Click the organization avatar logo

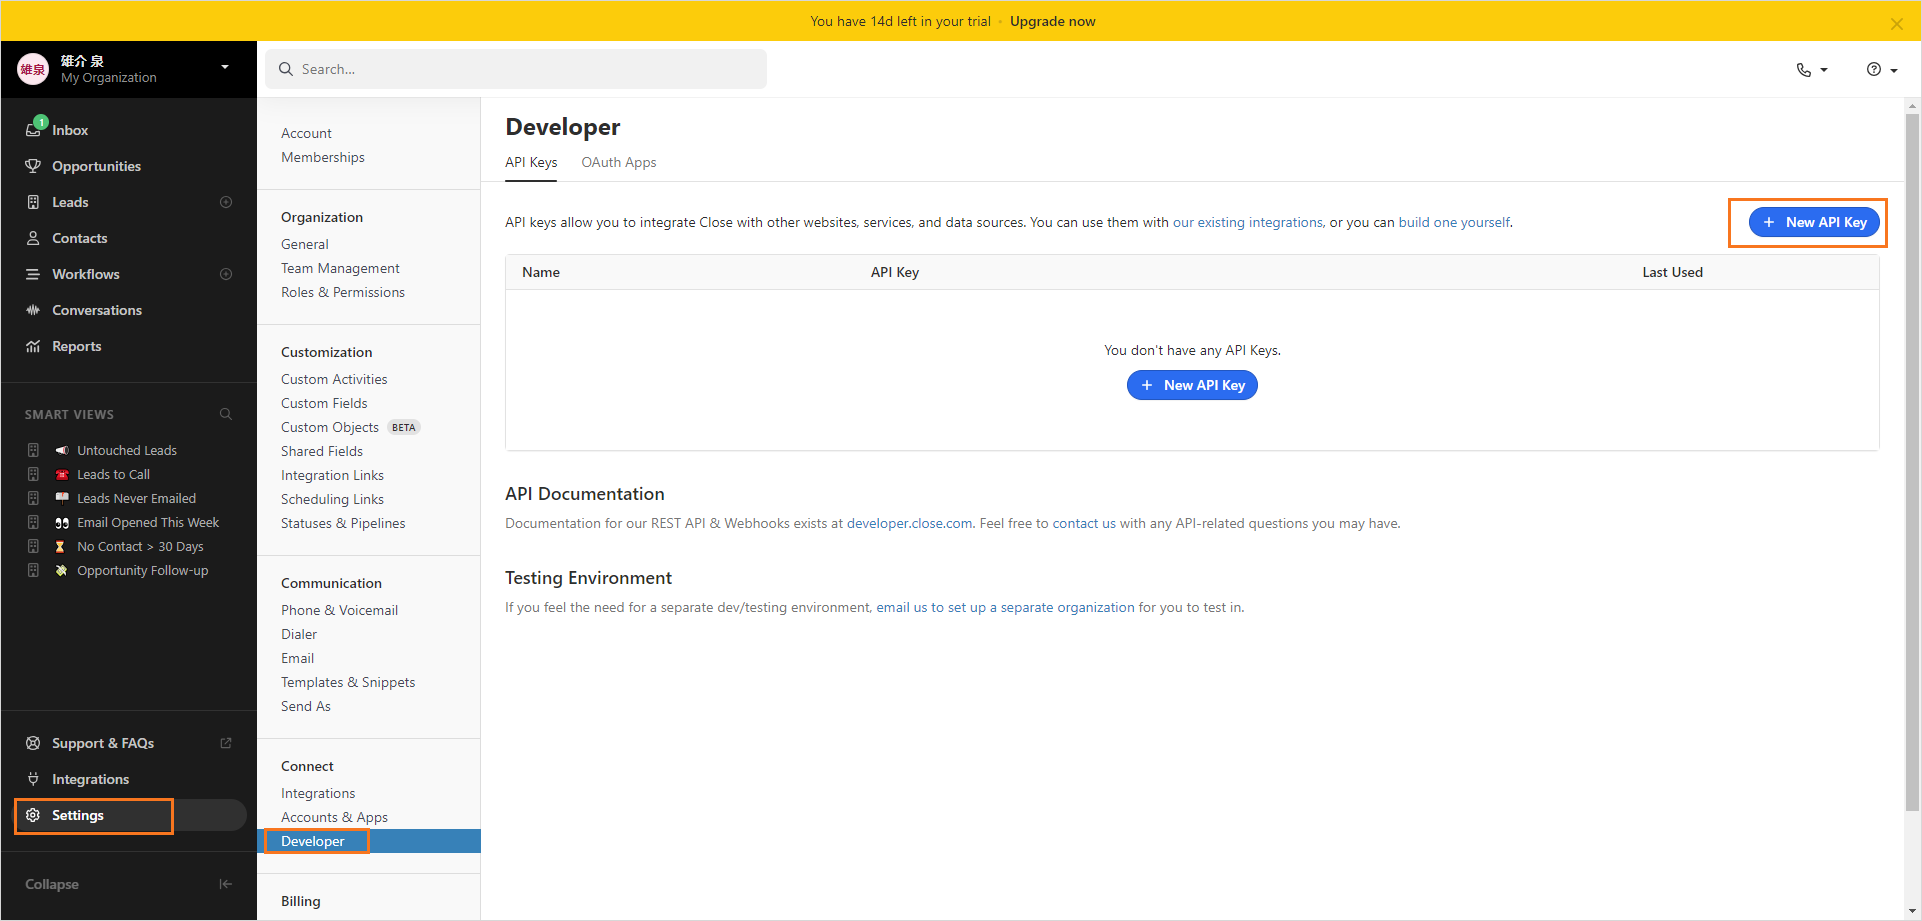tap(33, 69)
